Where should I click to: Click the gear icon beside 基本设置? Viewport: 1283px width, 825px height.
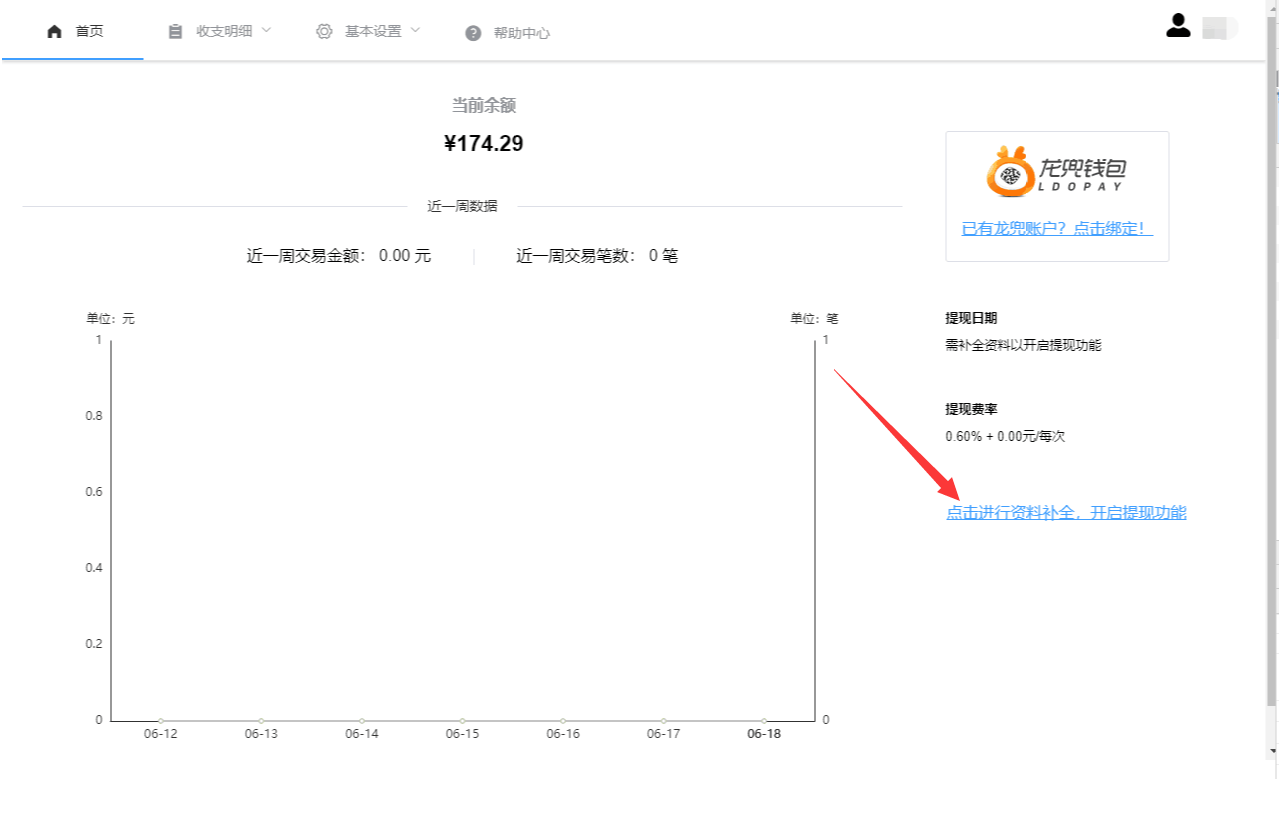324,31
